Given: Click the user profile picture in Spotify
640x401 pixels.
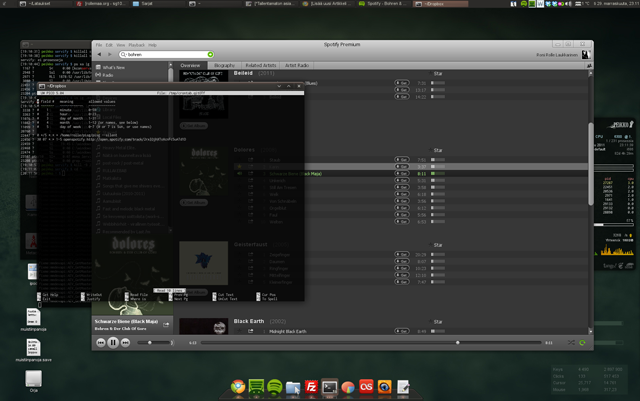Looking at the screenshot, I should click(x=586, y=54).
